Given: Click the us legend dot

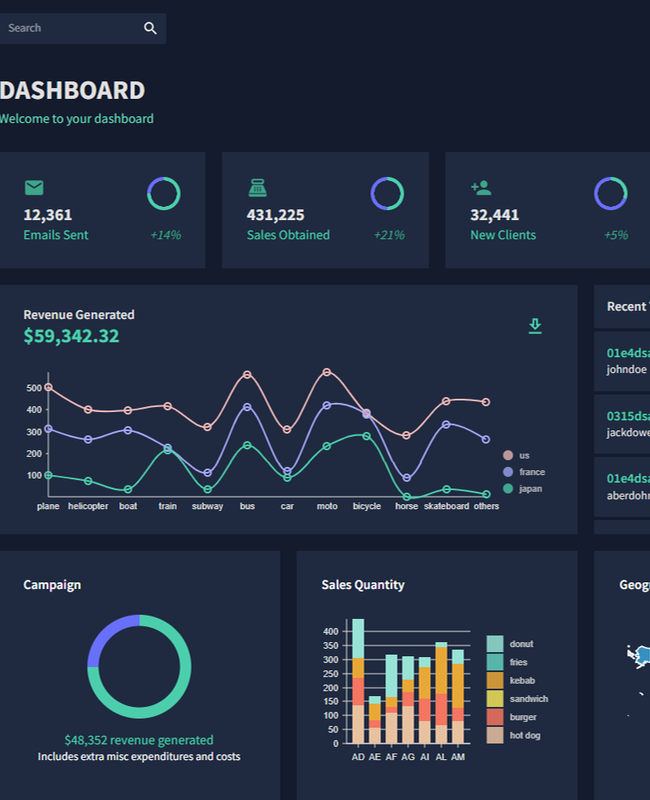Looking at the screenshot, I should pyautogui.click(x=508, y=455).
